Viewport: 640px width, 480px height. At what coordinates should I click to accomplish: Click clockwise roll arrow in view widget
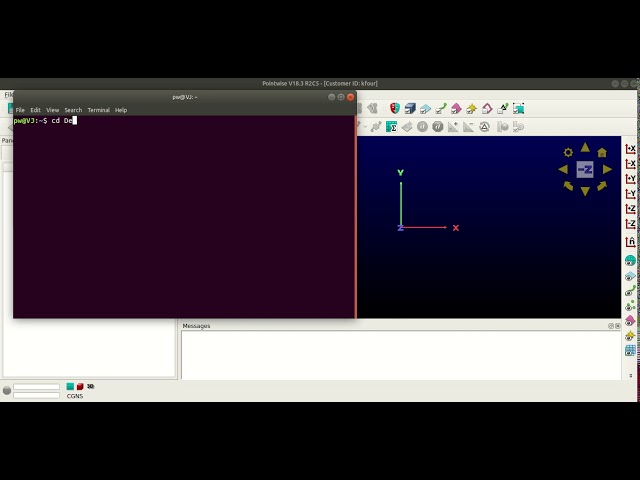coord(602,186)
